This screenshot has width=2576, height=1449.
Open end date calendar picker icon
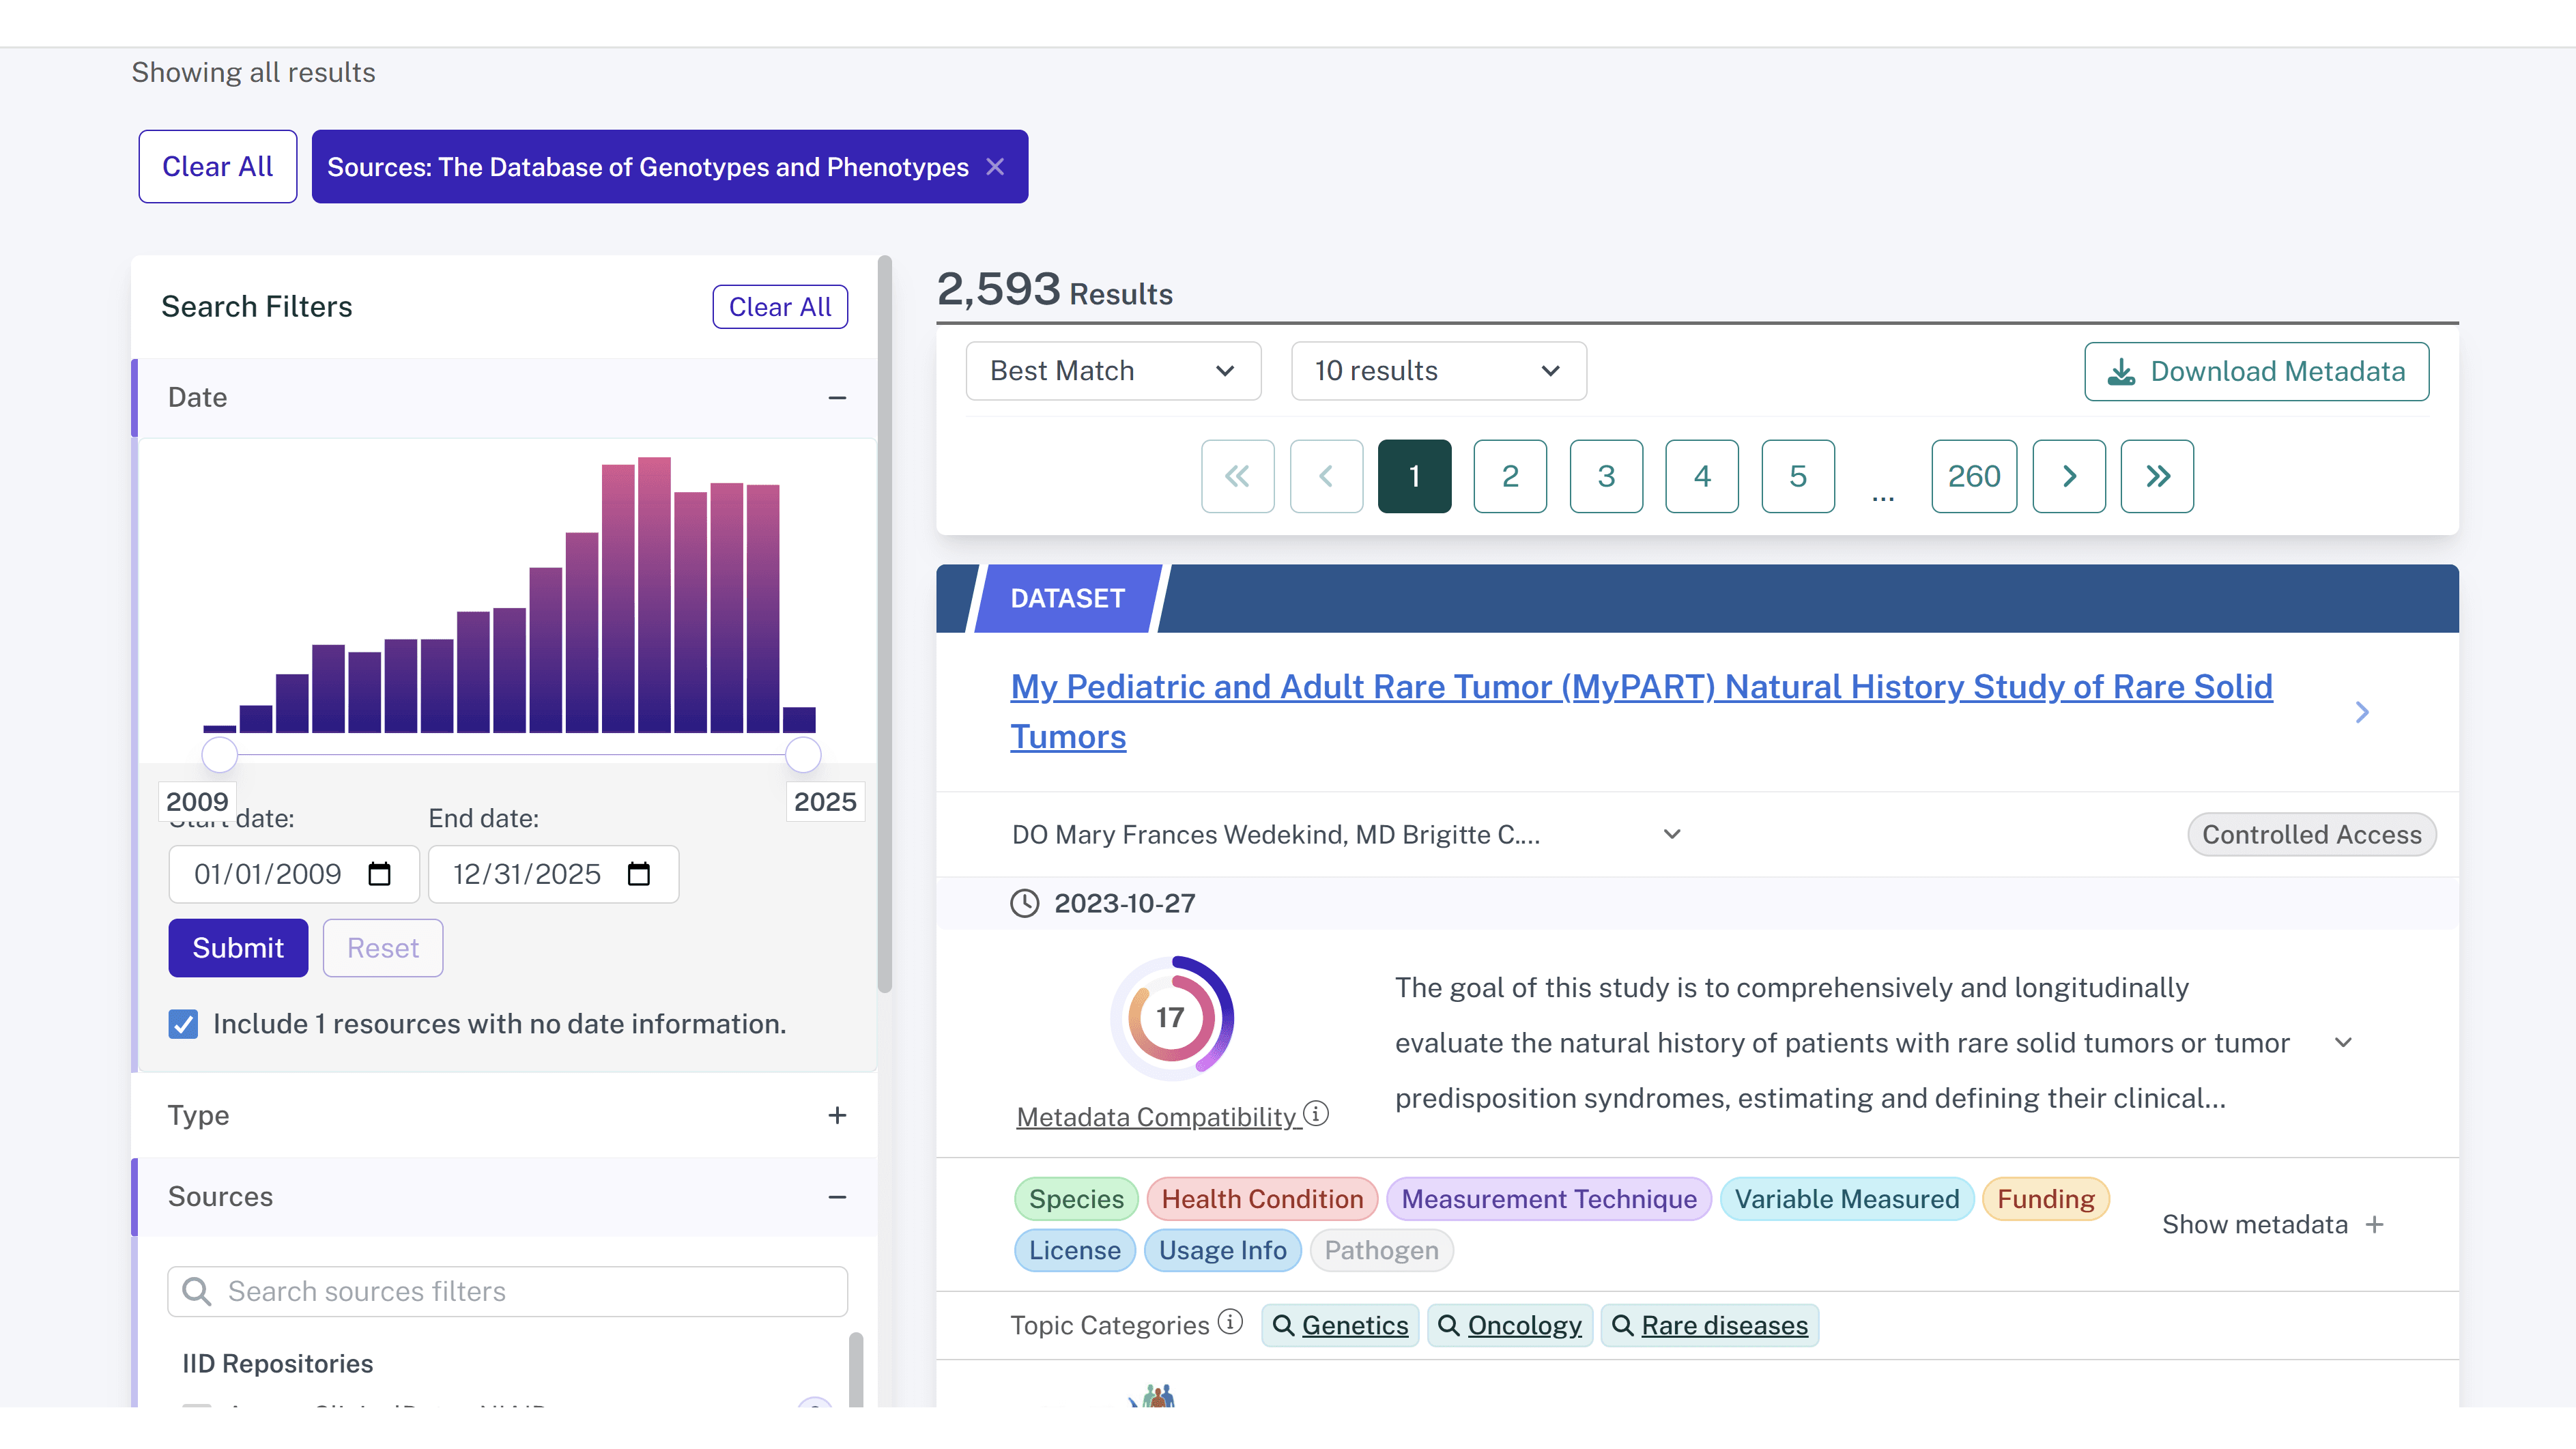(x=638, y=874)
